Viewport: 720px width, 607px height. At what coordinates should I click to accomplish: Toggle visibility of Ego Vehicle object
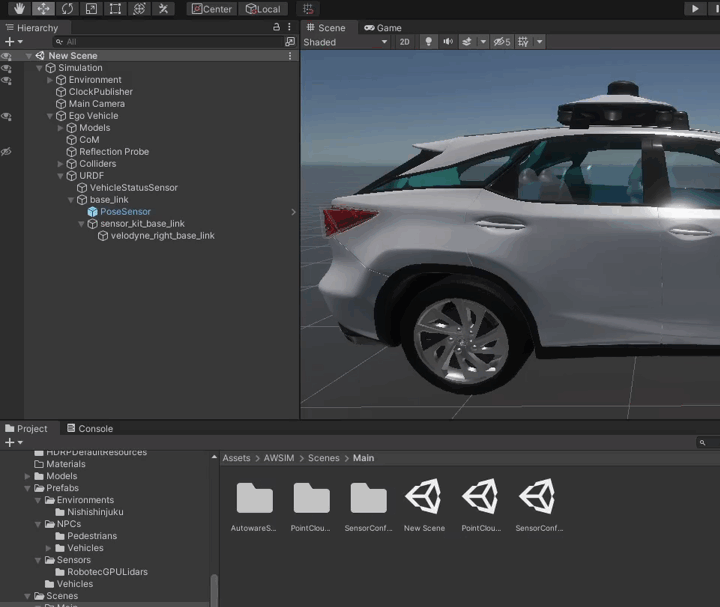[6, 116]
